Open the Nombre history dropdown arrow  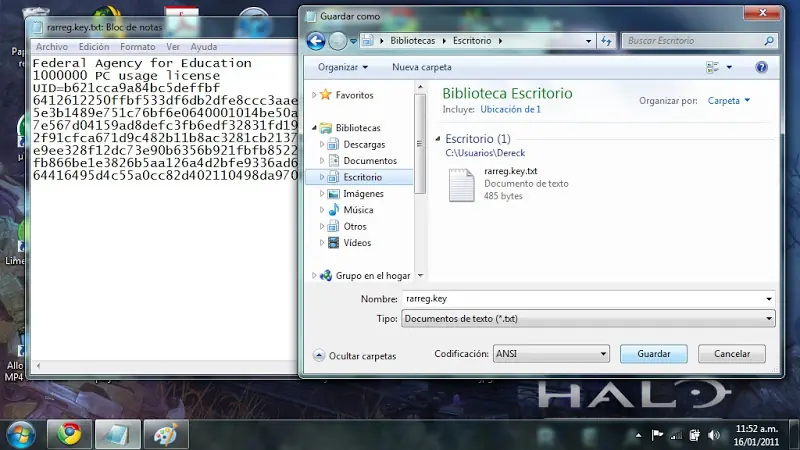769,299
